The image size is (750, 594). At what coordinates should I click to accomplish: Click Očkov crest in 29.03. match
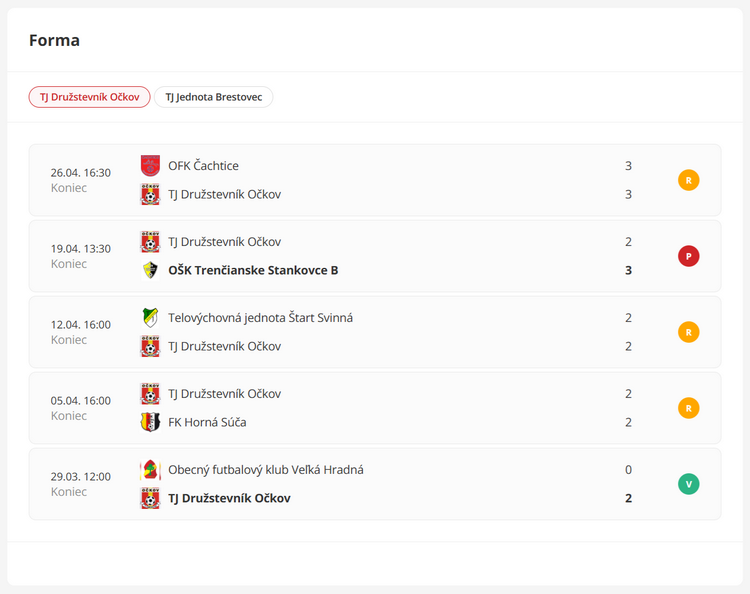click(150, 498)
